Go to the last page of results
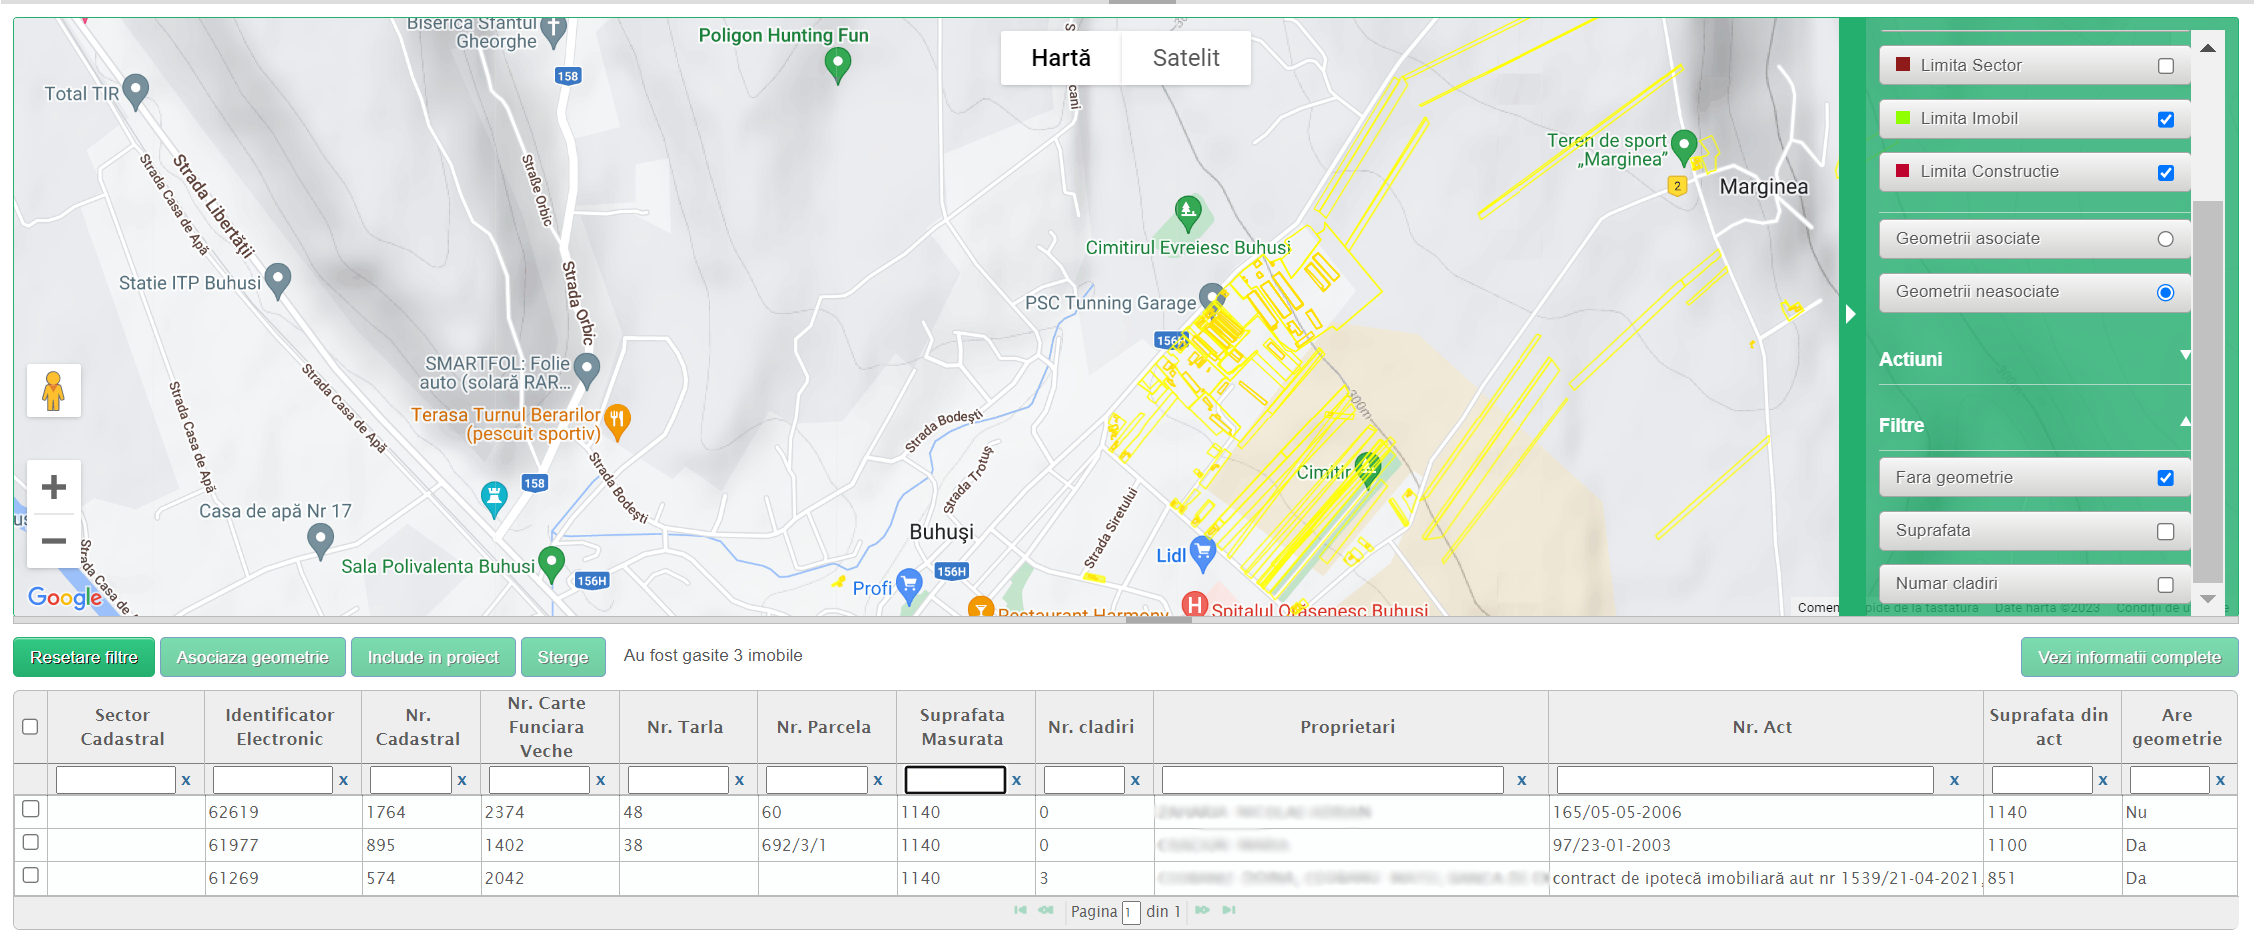 tap(1229, 910)
